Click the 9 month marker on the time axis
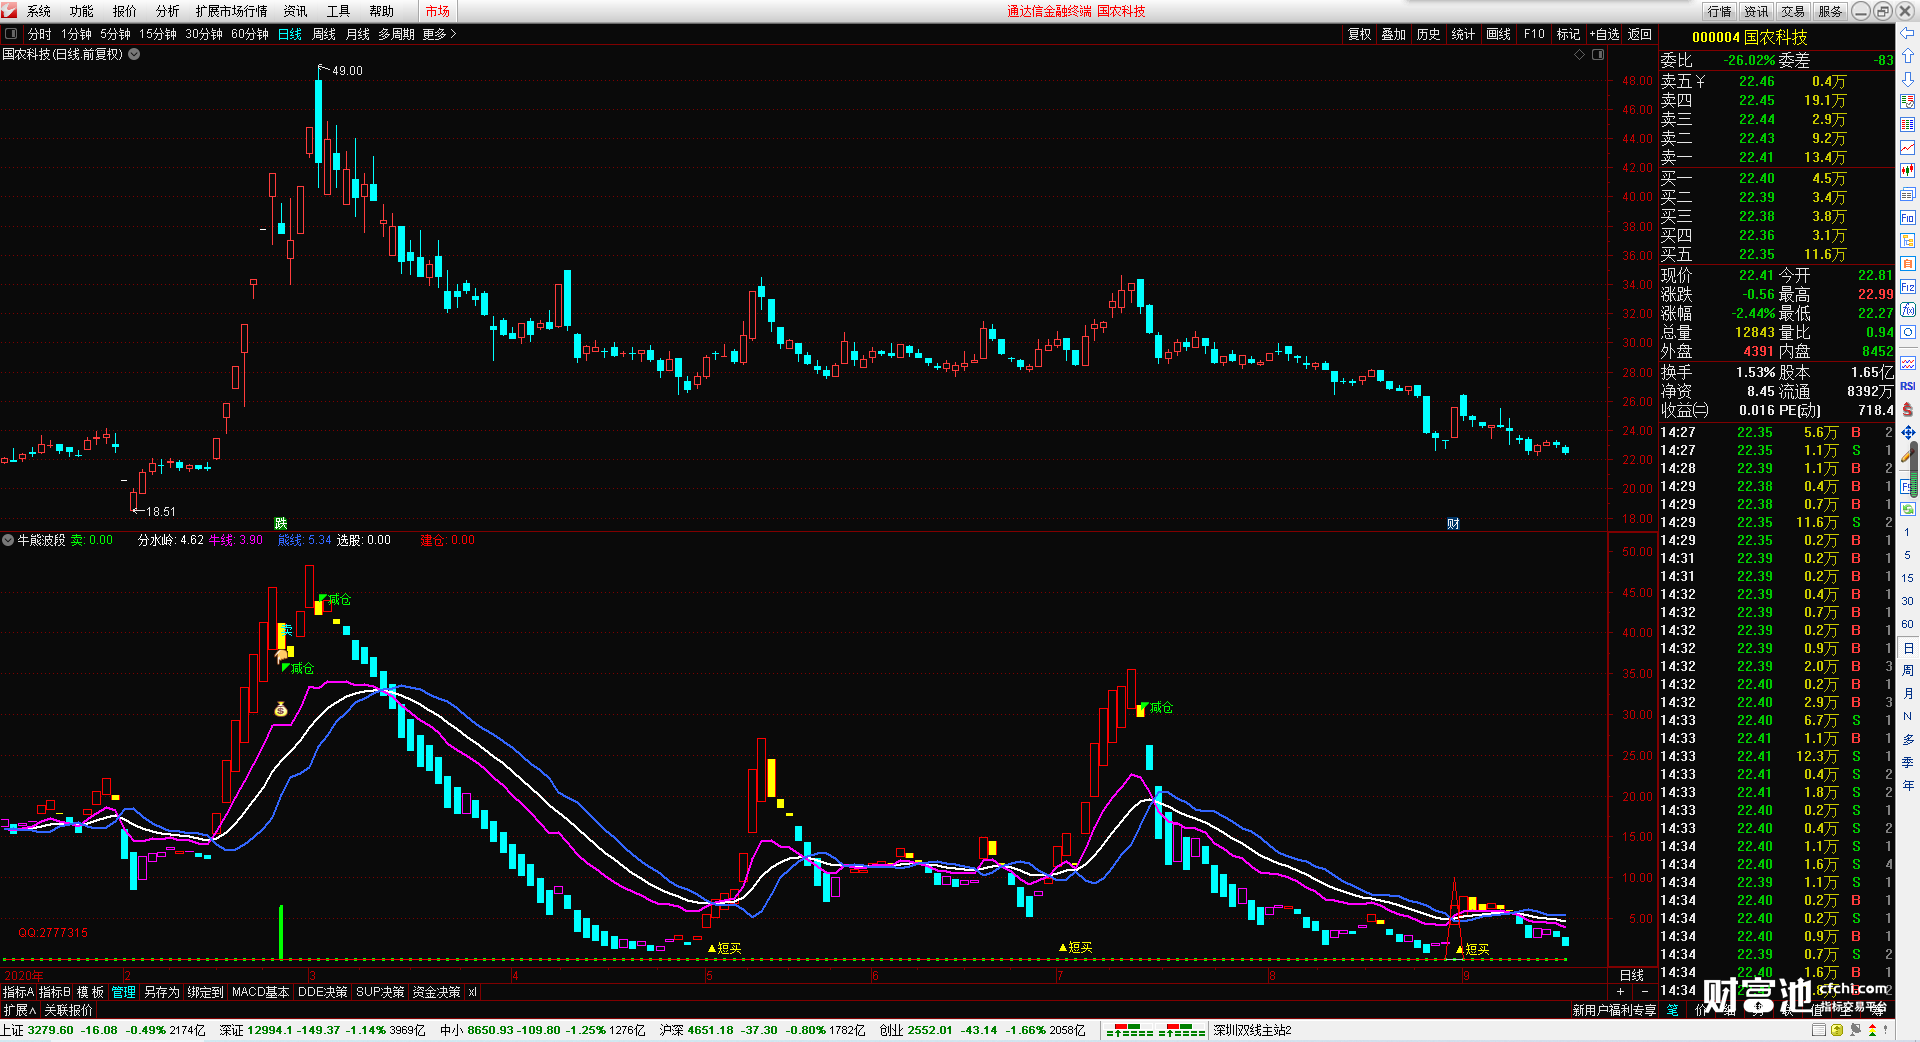 [1466, 975]
